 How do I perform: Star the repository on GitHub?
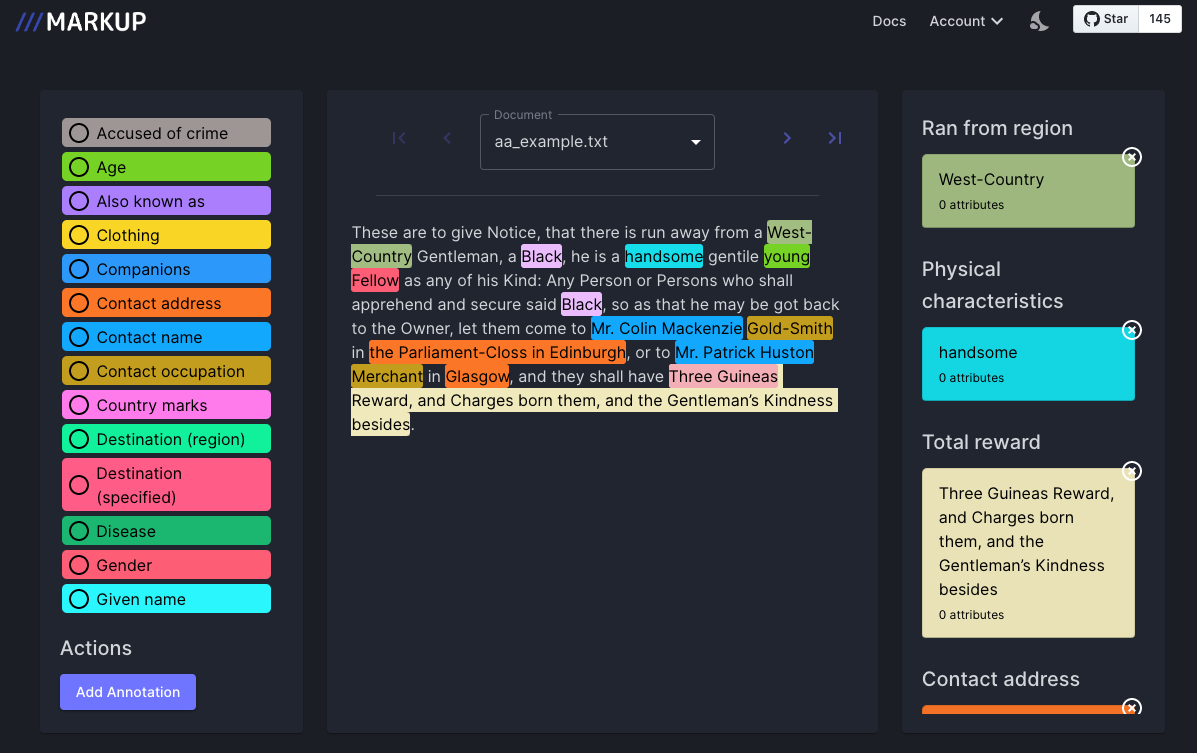1106,19
